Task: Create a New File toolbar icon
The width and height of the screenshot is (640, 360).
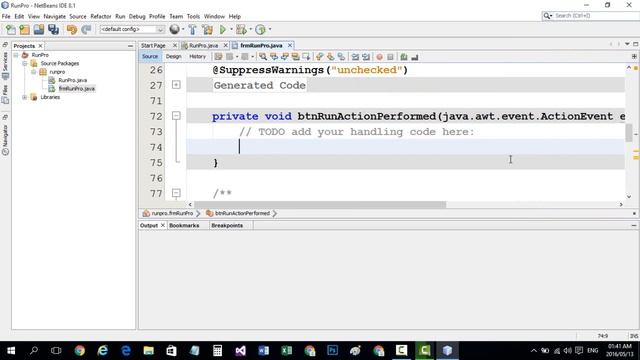Action: coord(11,29)
